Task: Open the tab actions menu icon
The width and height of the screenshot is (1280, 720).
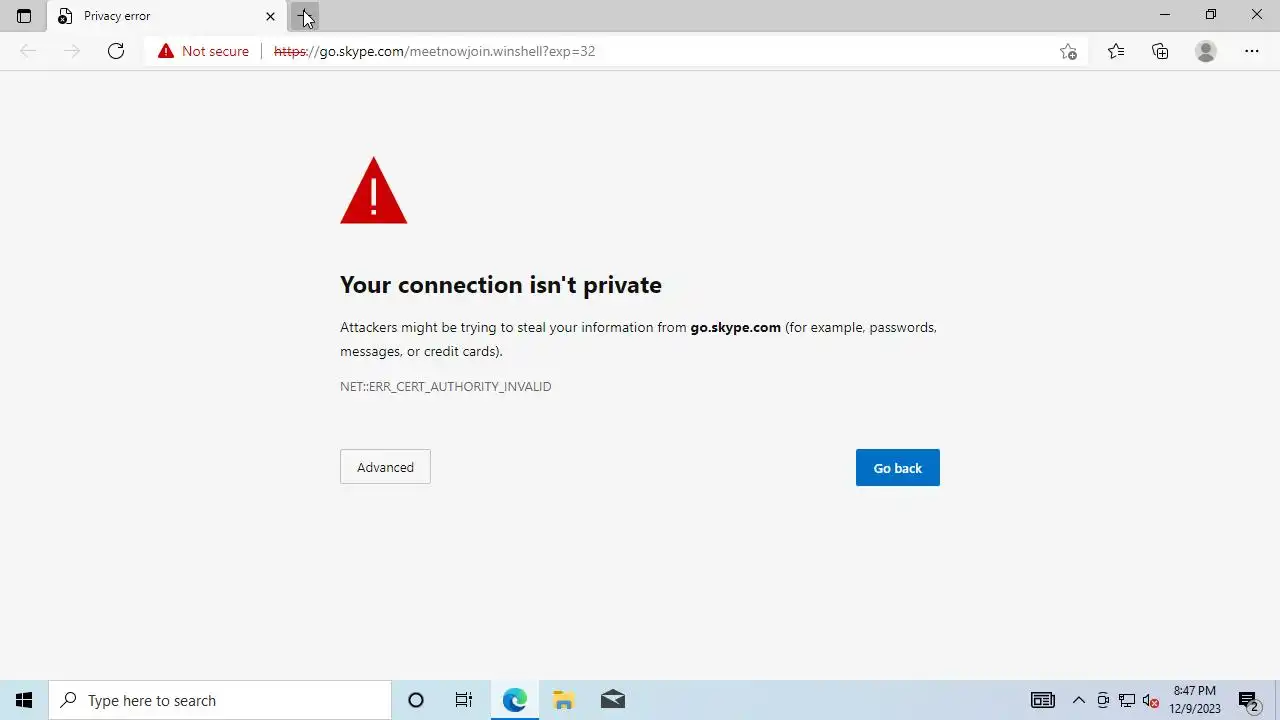Action: point(24,16)
